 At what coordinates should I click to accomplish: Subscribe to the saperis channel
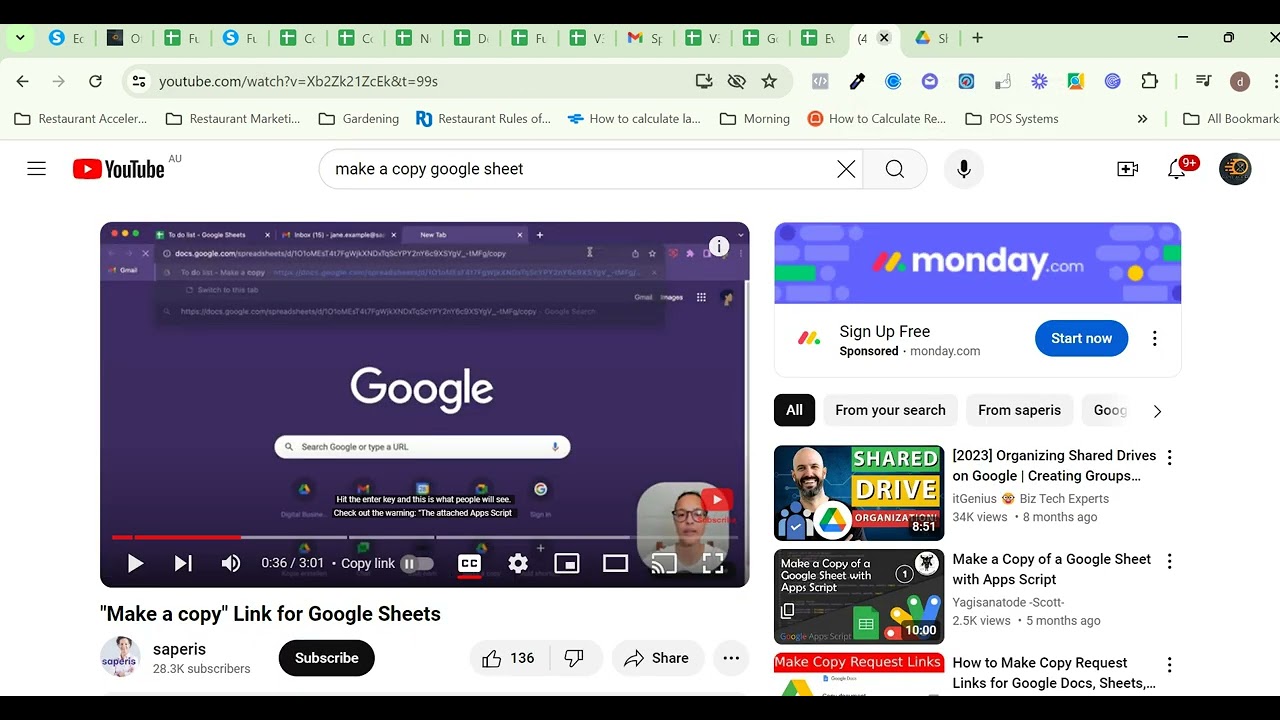pyautogui.click(x=326, y=658)
